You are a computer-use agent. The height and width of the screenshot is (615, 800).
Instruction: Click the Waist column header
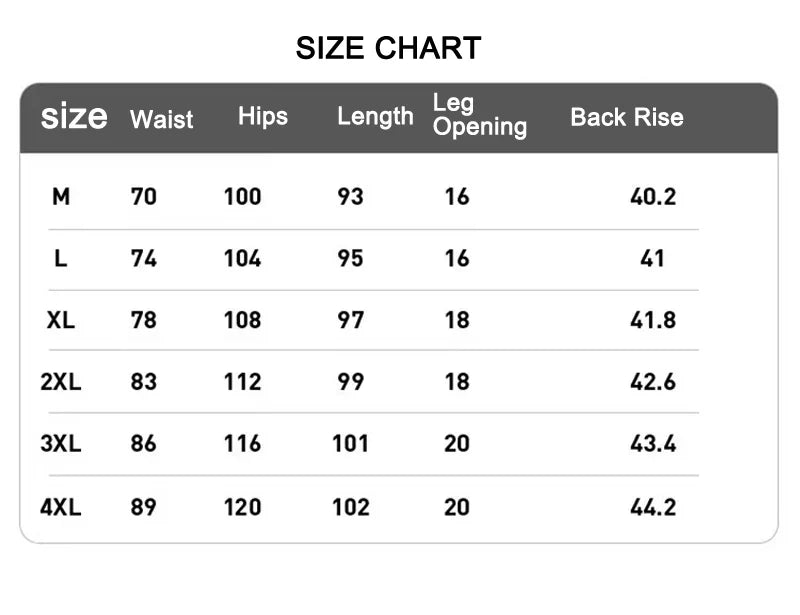coord(162,120)
